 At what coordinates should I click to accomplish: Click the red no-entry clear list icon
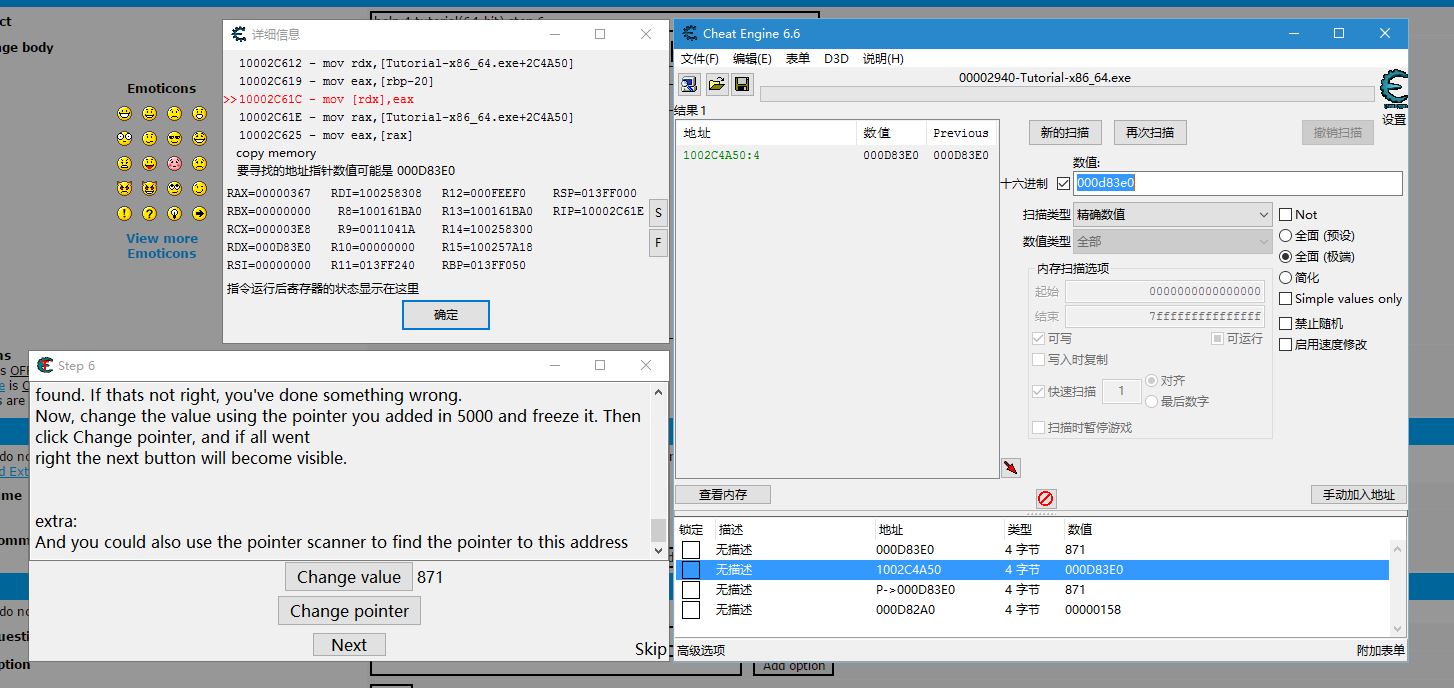click(x=1045, y=498)
